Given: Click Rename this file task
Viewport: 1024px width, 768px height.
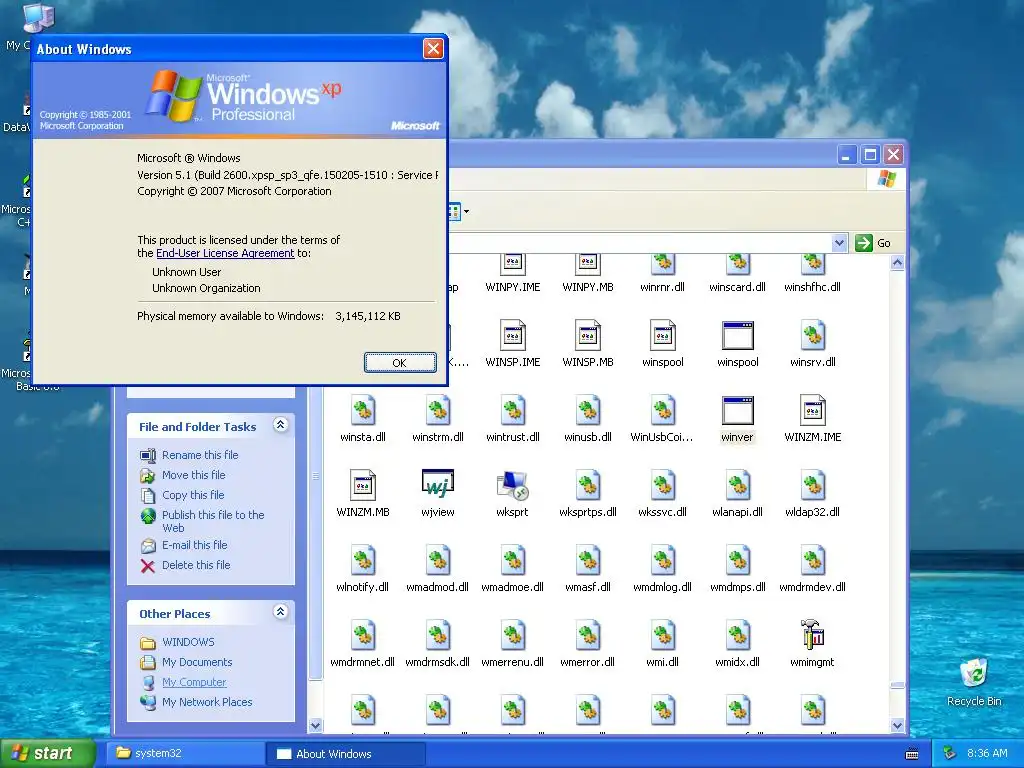Looking at the screenshot, I should coord(200,455).
